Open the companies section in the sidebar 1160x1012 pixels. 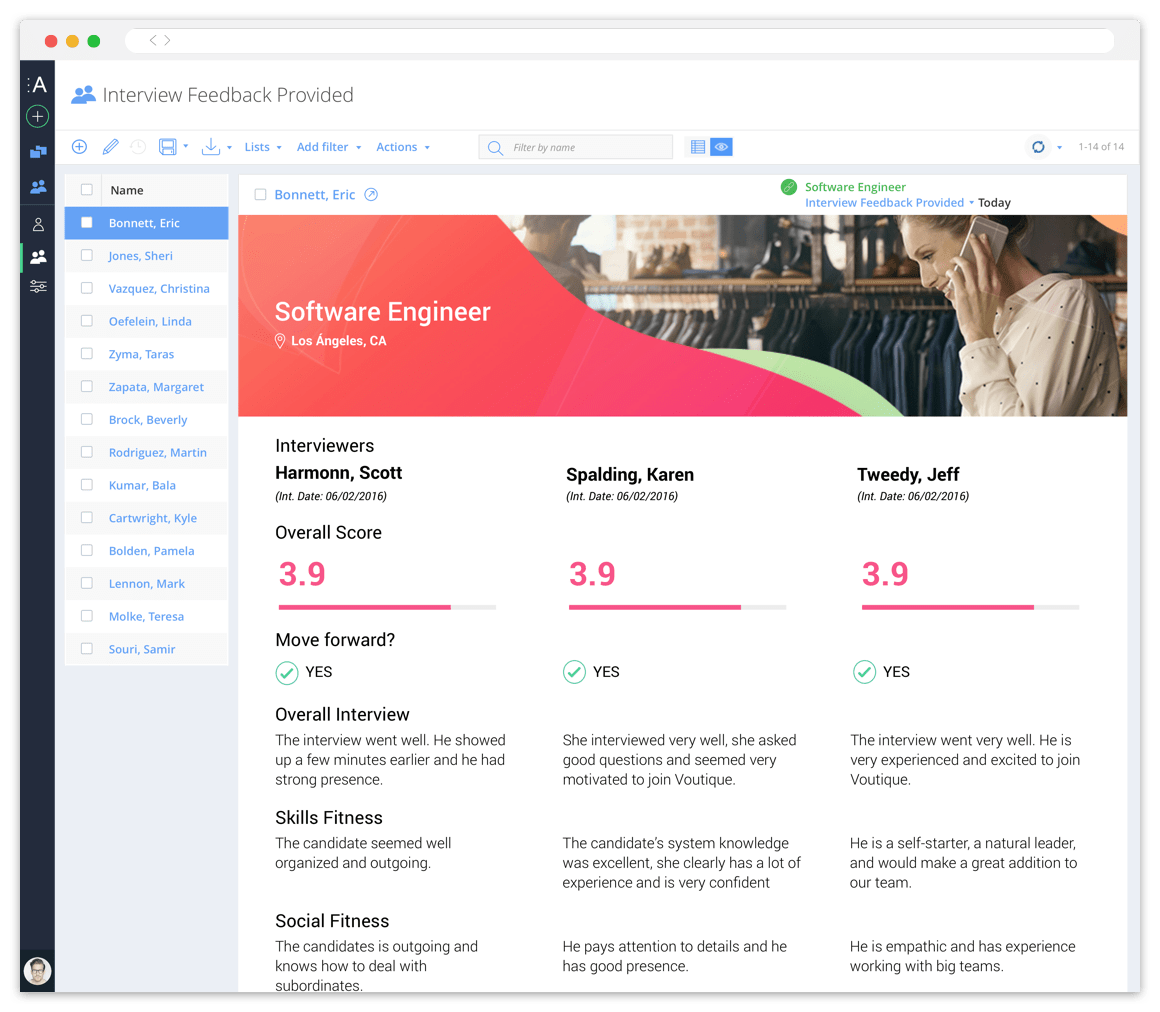tap(37, 152)
